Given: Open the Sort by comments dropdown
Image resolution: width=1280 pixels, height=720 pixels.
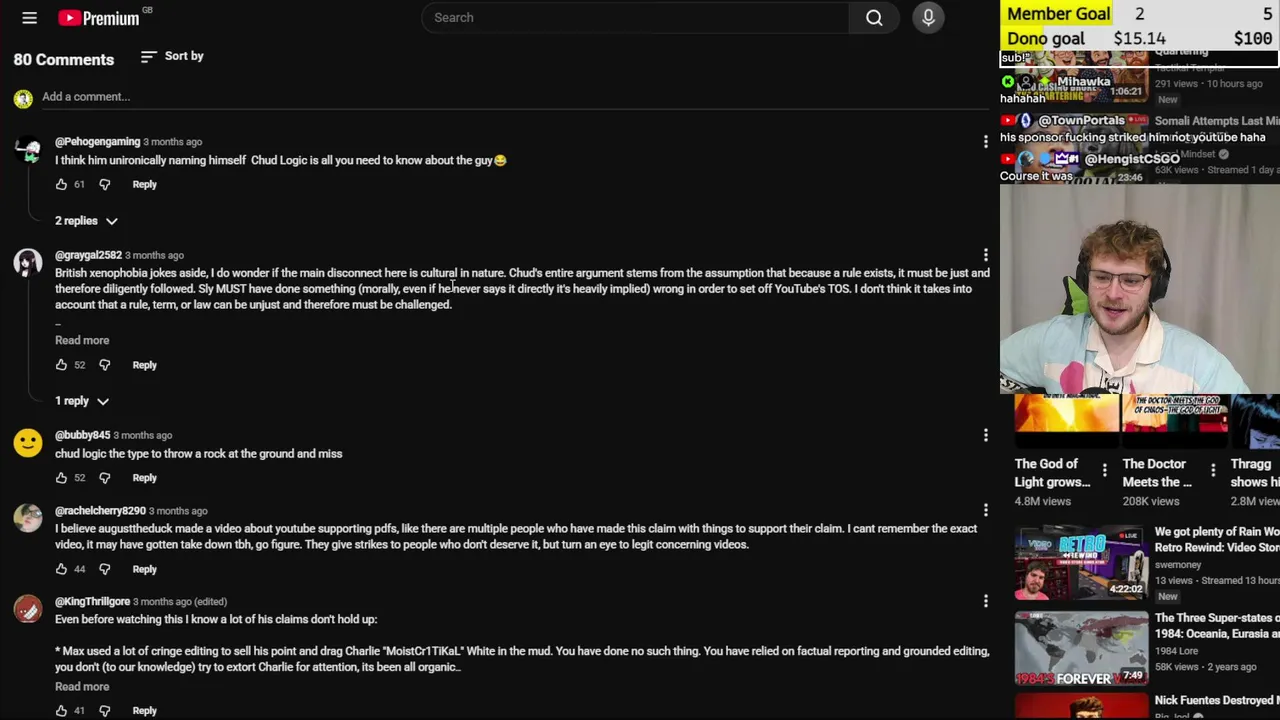Looking at the screenshot, I should click(172, 57).
